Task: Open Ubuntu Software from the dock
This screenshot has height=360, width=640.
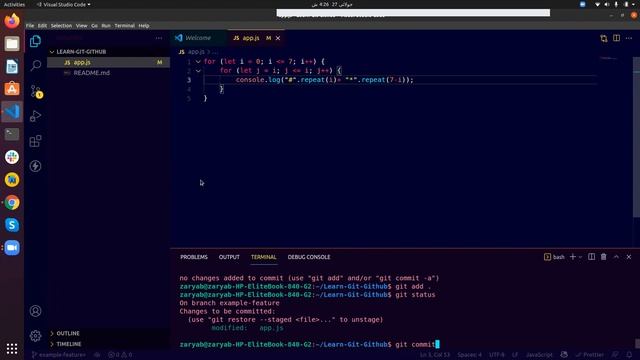Action: click(x=12, y=89)
